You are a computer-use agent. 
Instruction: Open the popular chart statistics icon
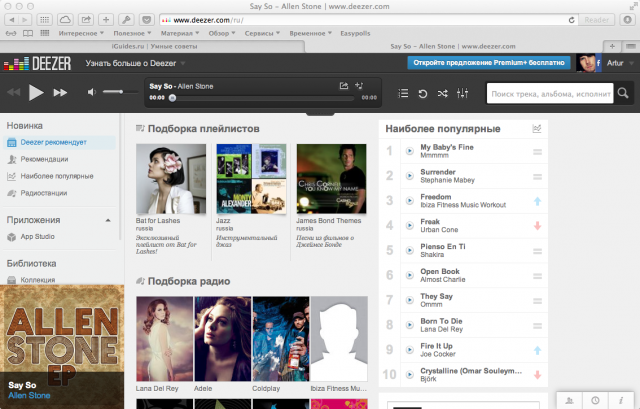coord(537,129)
